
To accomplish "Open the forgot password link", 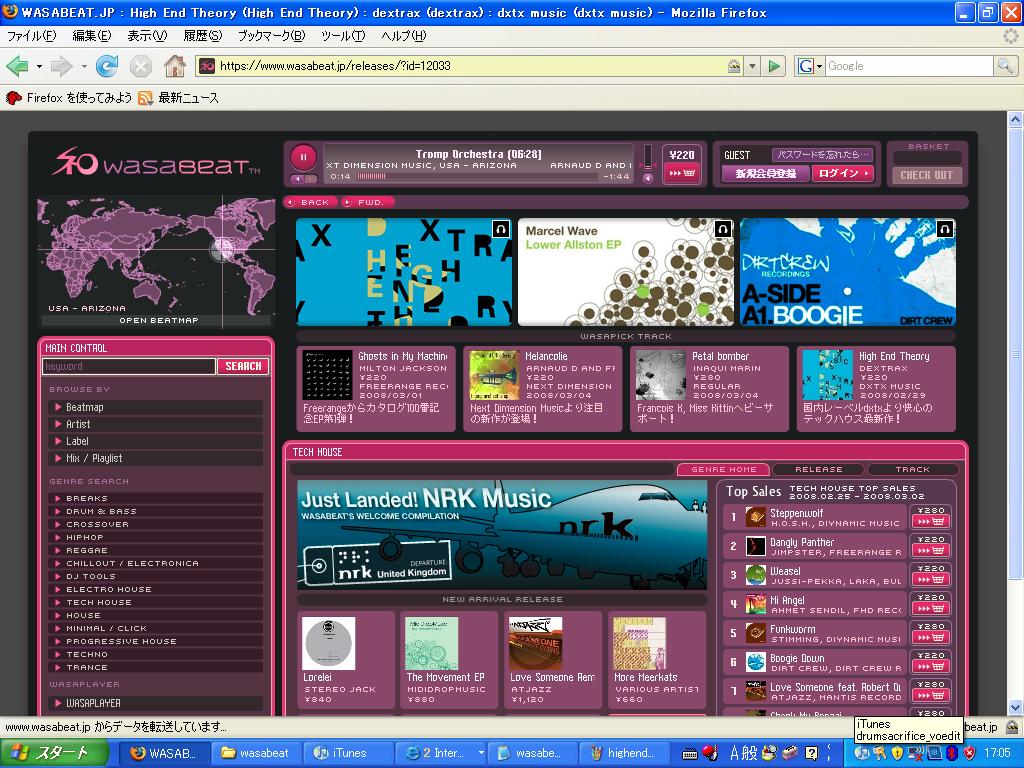I will pos(823,155).
